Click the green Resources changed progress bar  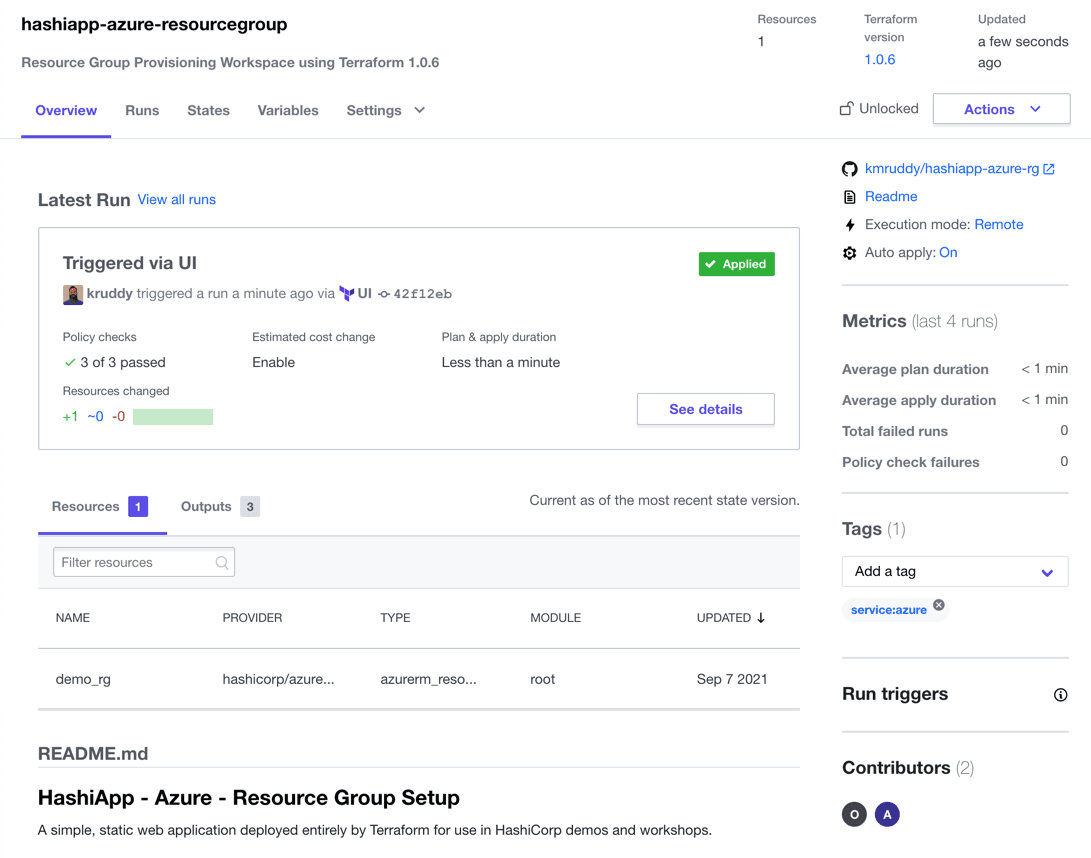pyautogui.click(x=172, y=416)
